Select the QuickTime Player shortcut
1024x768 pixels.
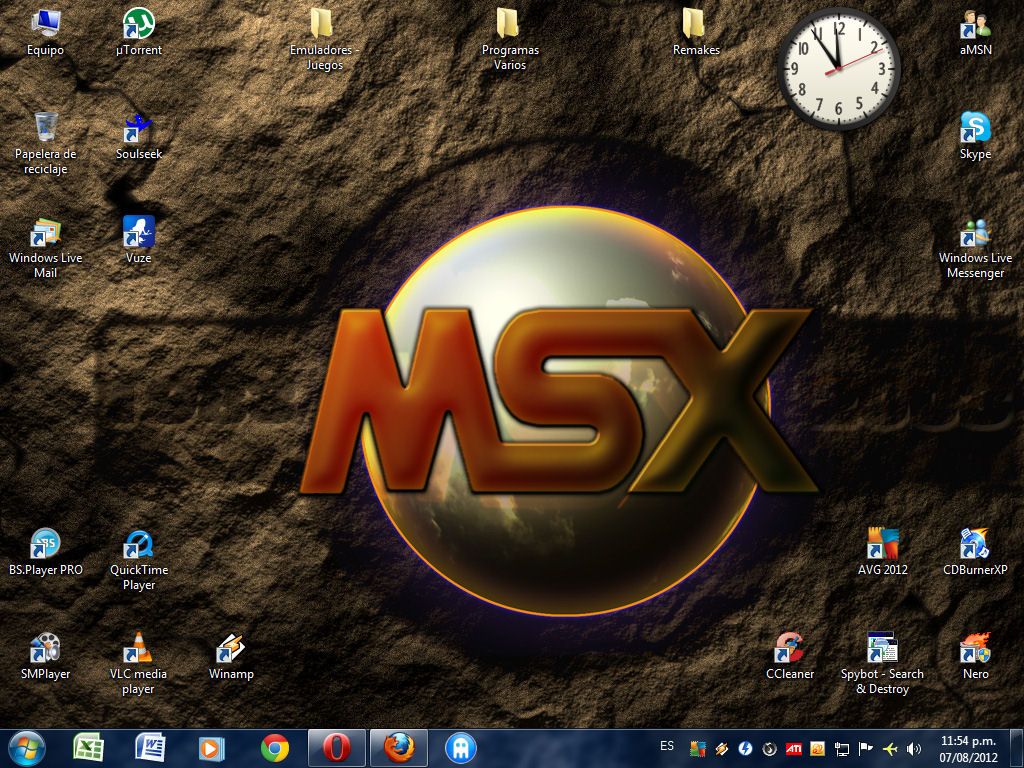coord(138,560)
